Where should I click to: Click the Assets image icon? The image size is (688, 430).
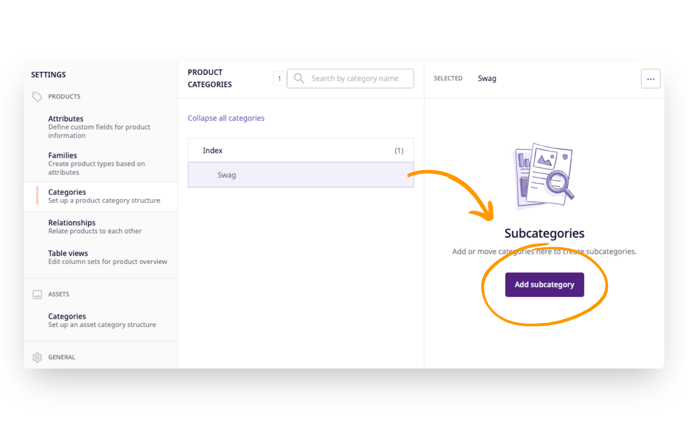tap(37, 294)
